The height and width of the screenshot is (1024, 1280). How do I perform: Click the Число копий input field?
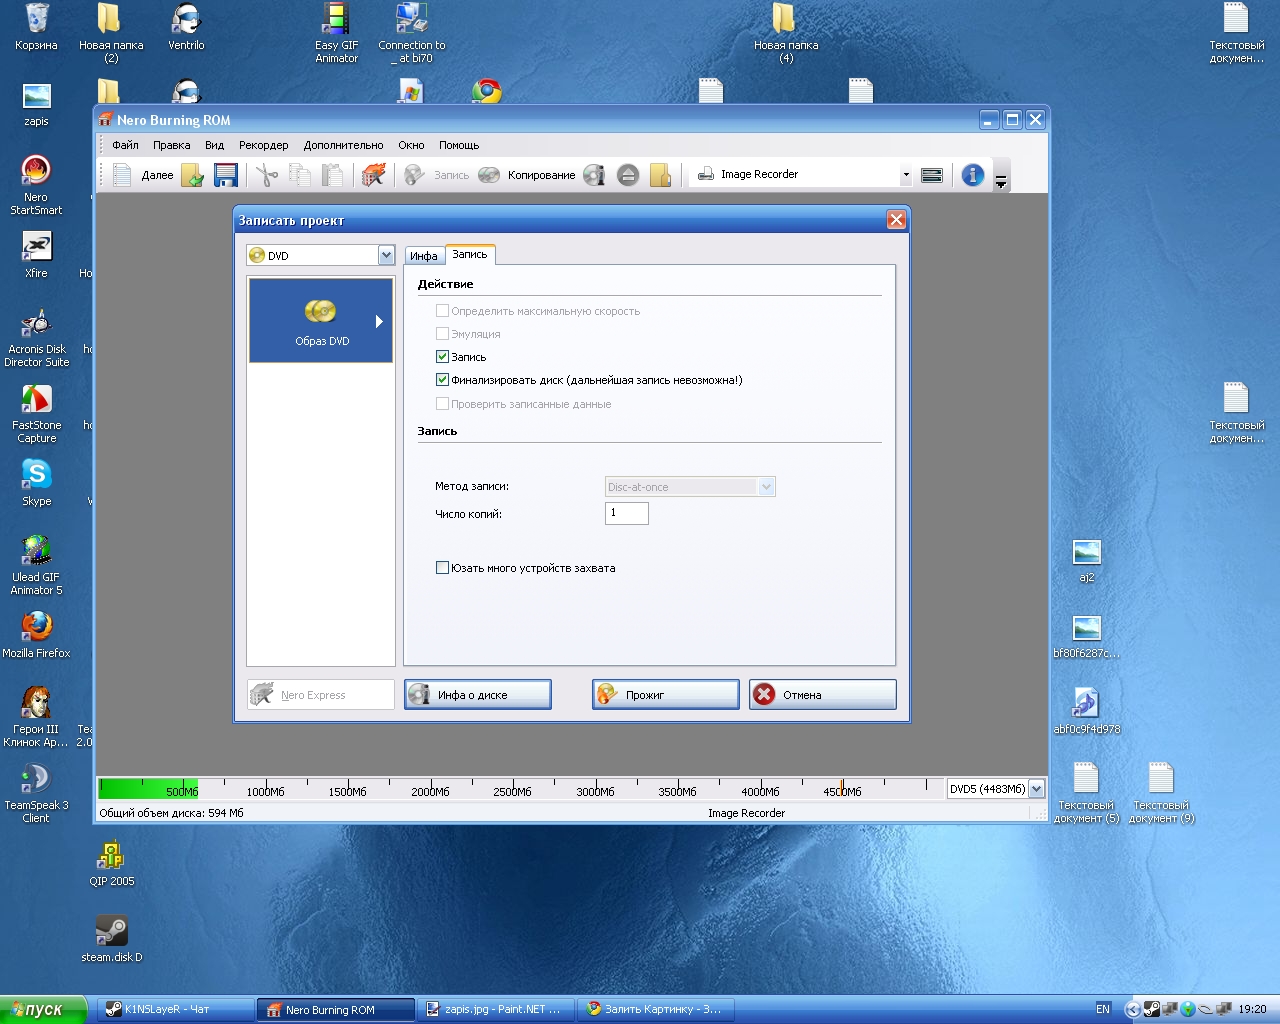[627, 513]
